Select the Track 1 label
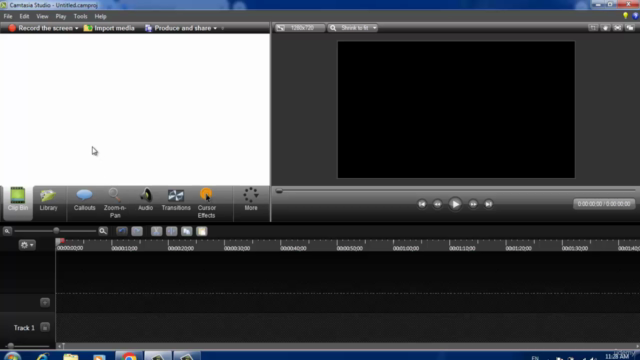 [24, 328]
